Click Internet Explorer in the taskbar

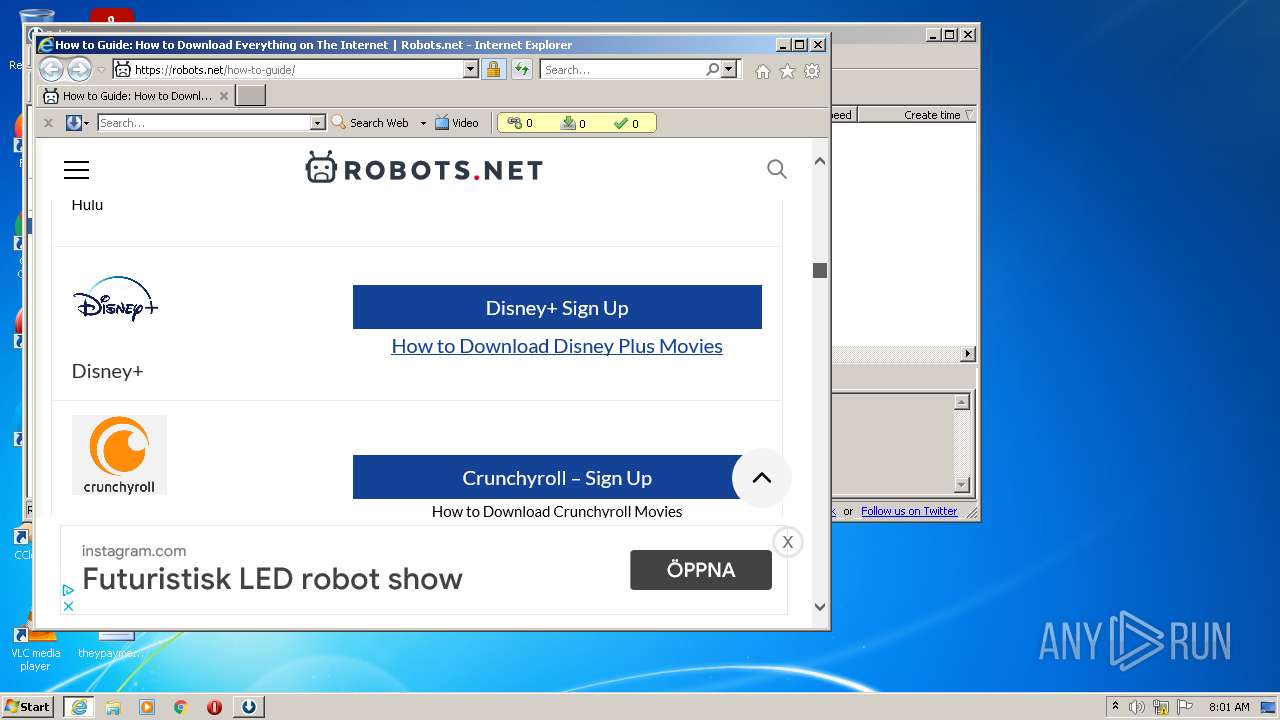[79, 707]
